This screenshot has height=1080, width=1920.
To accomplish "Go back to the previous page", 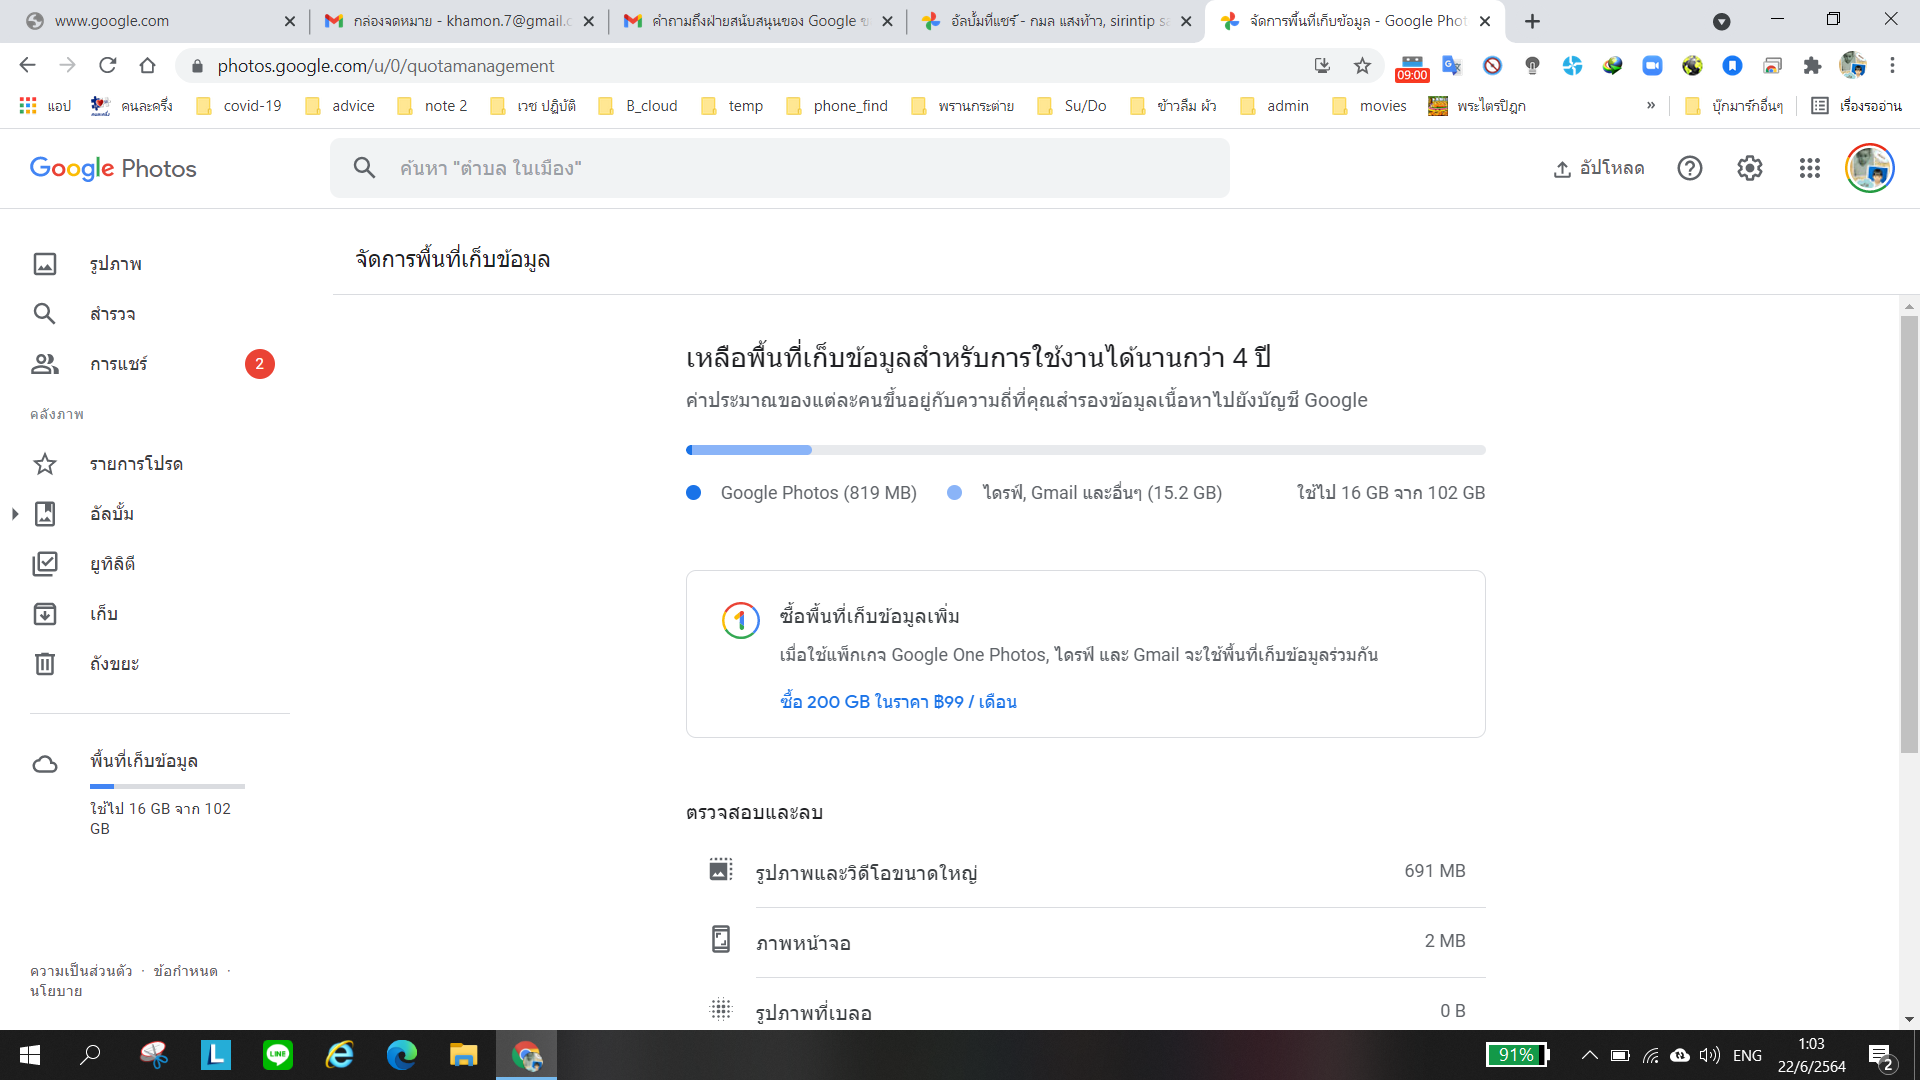I will coord(27,66).
